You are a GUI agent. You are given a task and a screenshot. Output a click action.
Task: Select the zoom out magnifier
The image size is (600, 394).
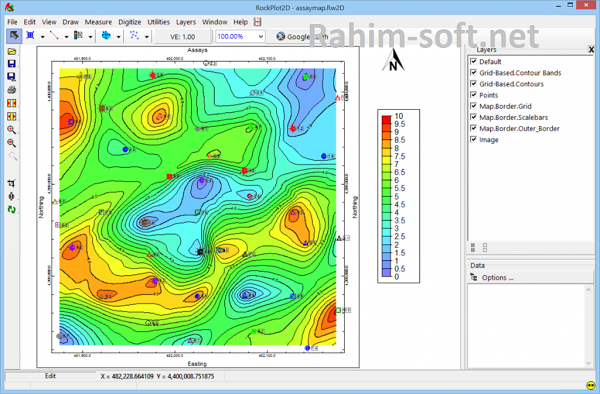pyautogui.click(x=11, y=143)
